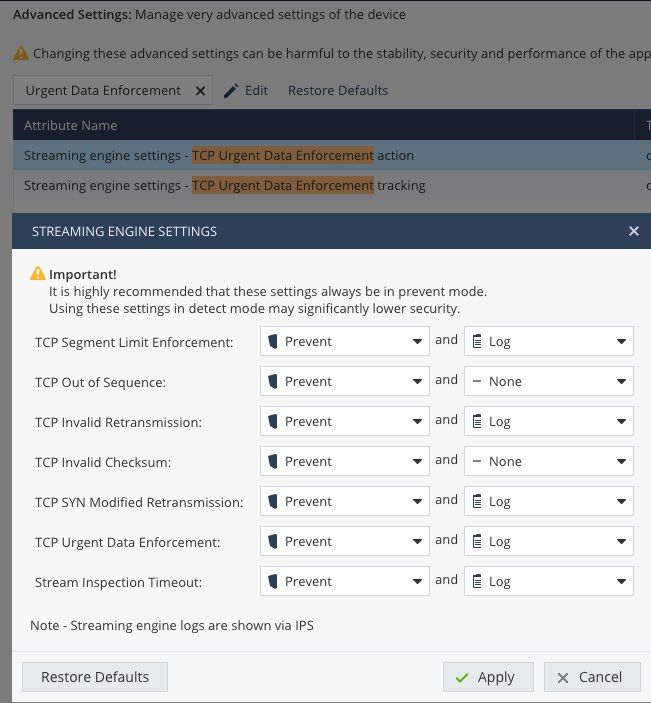Expand TCP Invalid Checksum action dropdown
This screenshot has height=703, width=651.
(x=345, y=461)
